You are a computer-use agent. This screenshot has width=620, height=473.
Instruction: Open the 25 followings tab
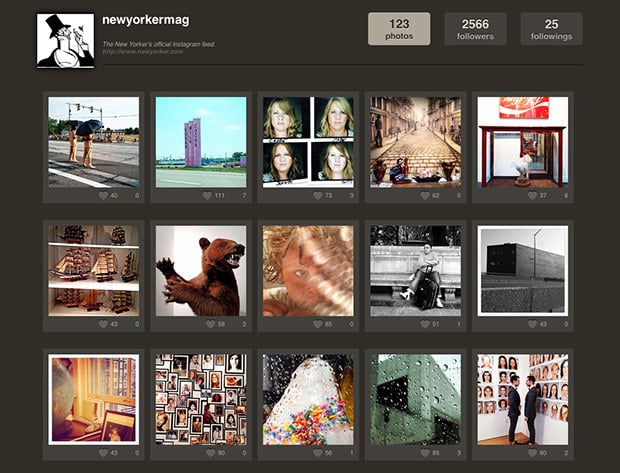click(551, 29)
